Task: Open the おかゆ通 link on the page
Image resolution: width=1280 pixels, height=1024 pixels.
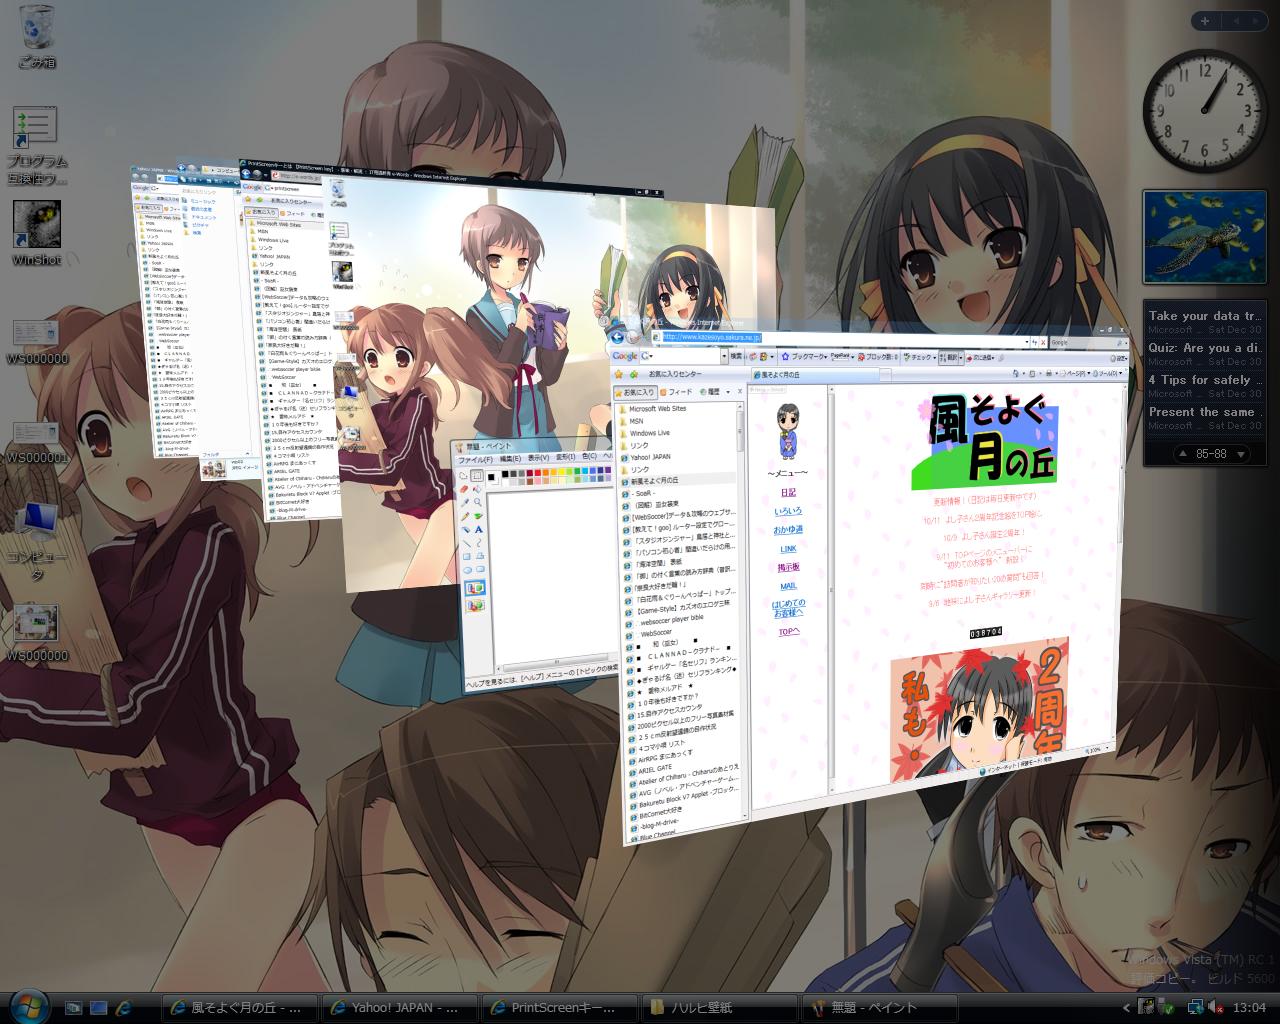Action: point(788,529)
